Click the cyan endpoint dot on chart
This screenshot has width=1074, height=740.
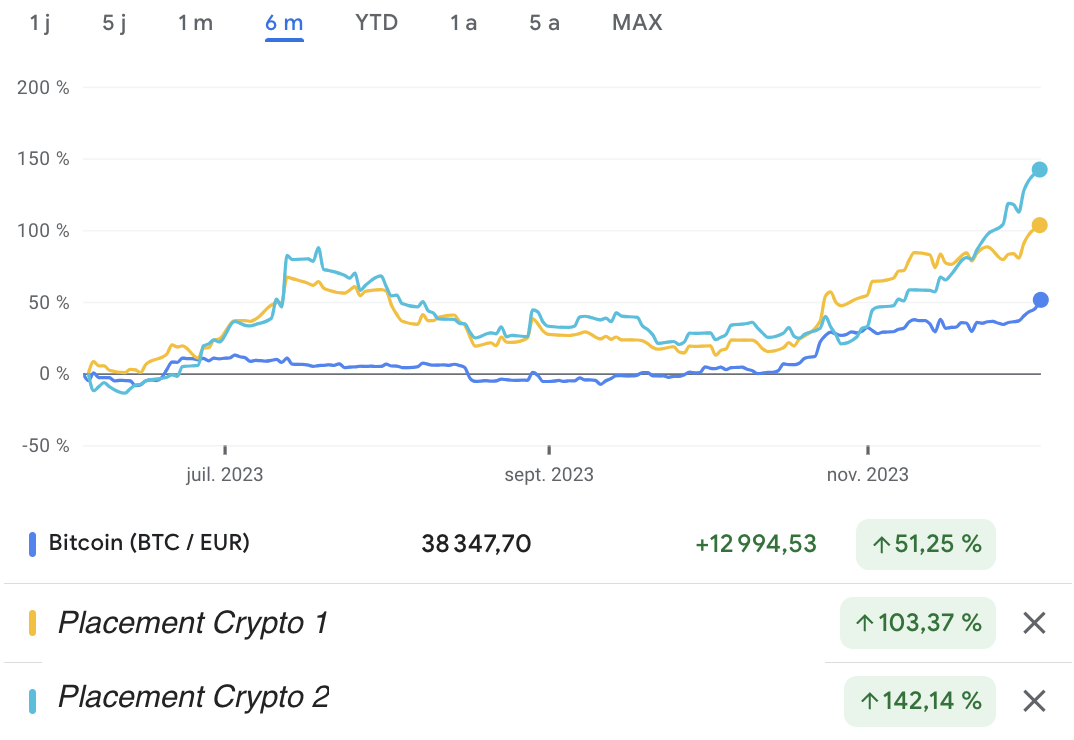pos(1039,169)
